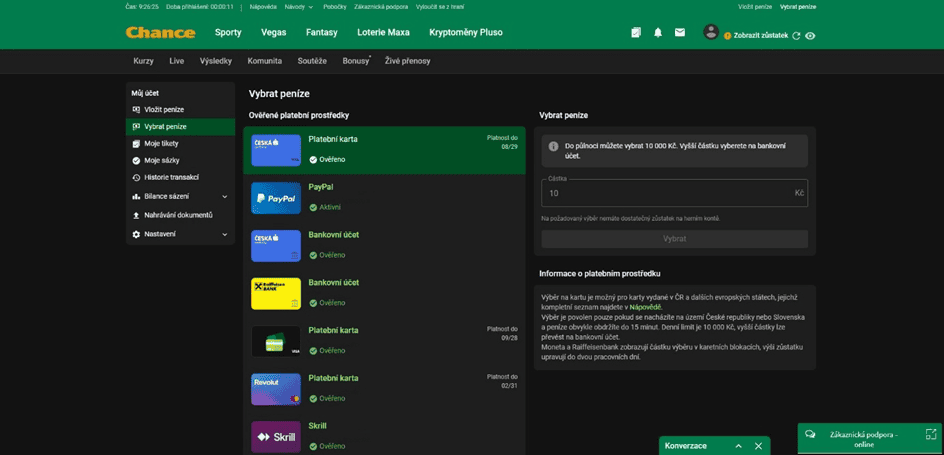Open the Návody dropdown in top bar

299,7
